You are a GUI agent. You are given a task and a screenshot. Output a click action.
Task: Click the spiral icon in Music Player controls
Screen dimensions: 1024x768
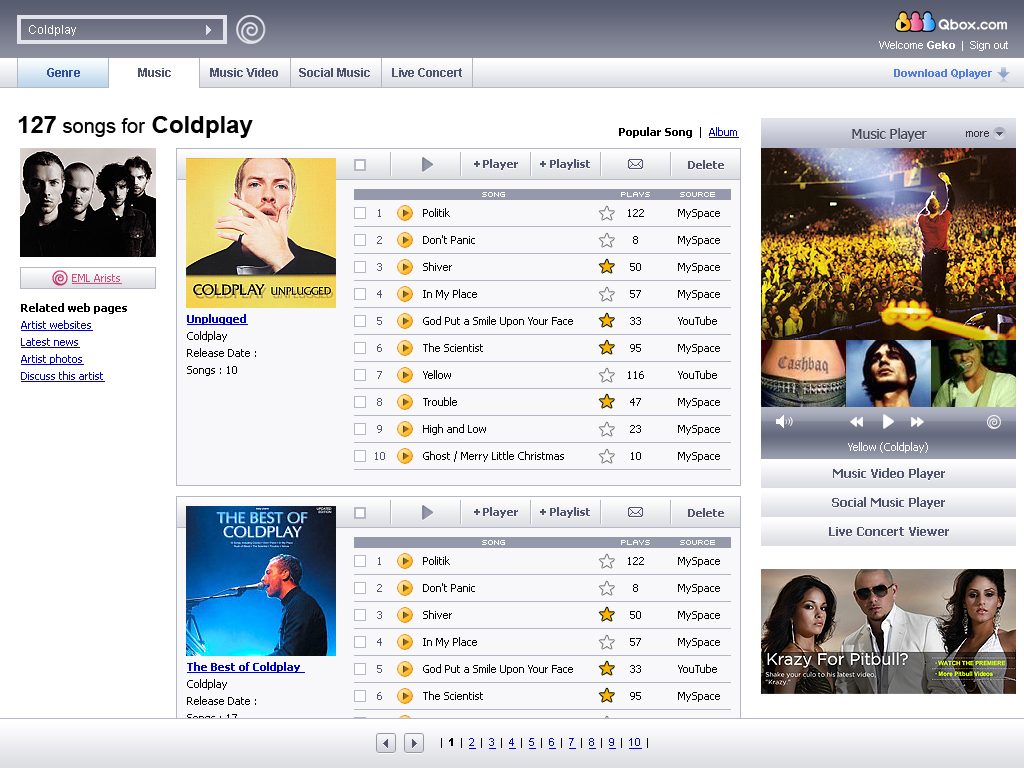point(994,422)
